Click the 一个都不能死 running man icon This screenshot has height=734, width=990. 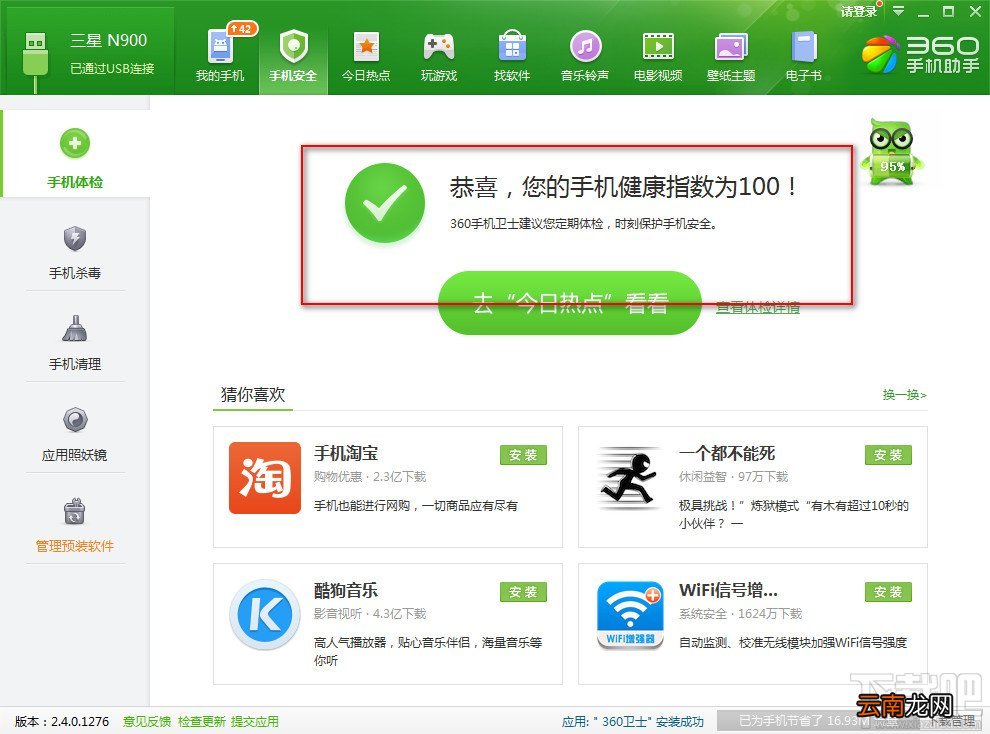(x=629, y=479)
